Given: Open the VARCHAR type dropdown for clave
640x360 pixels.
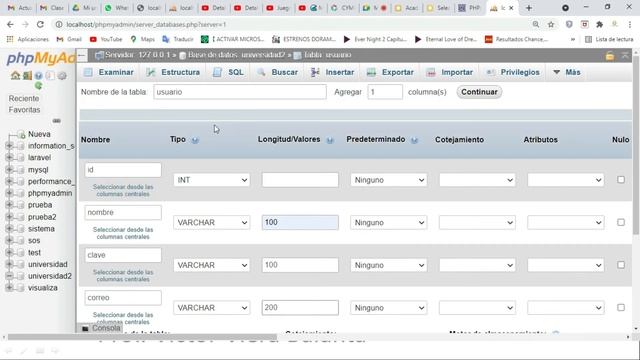Looking at the screenshot, I should [x=211, y=265].
